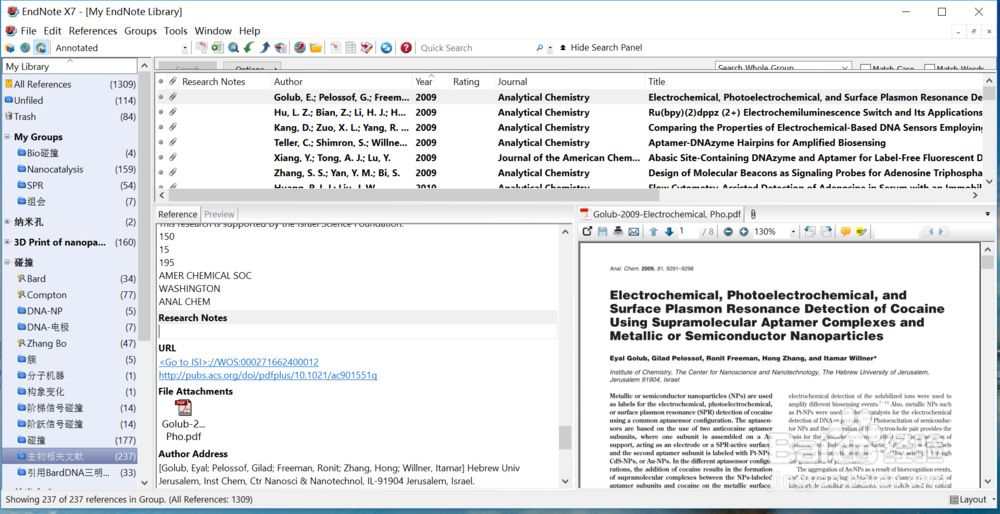
Task: Go to previous PDF page arrow
Action: coord(654,232)
